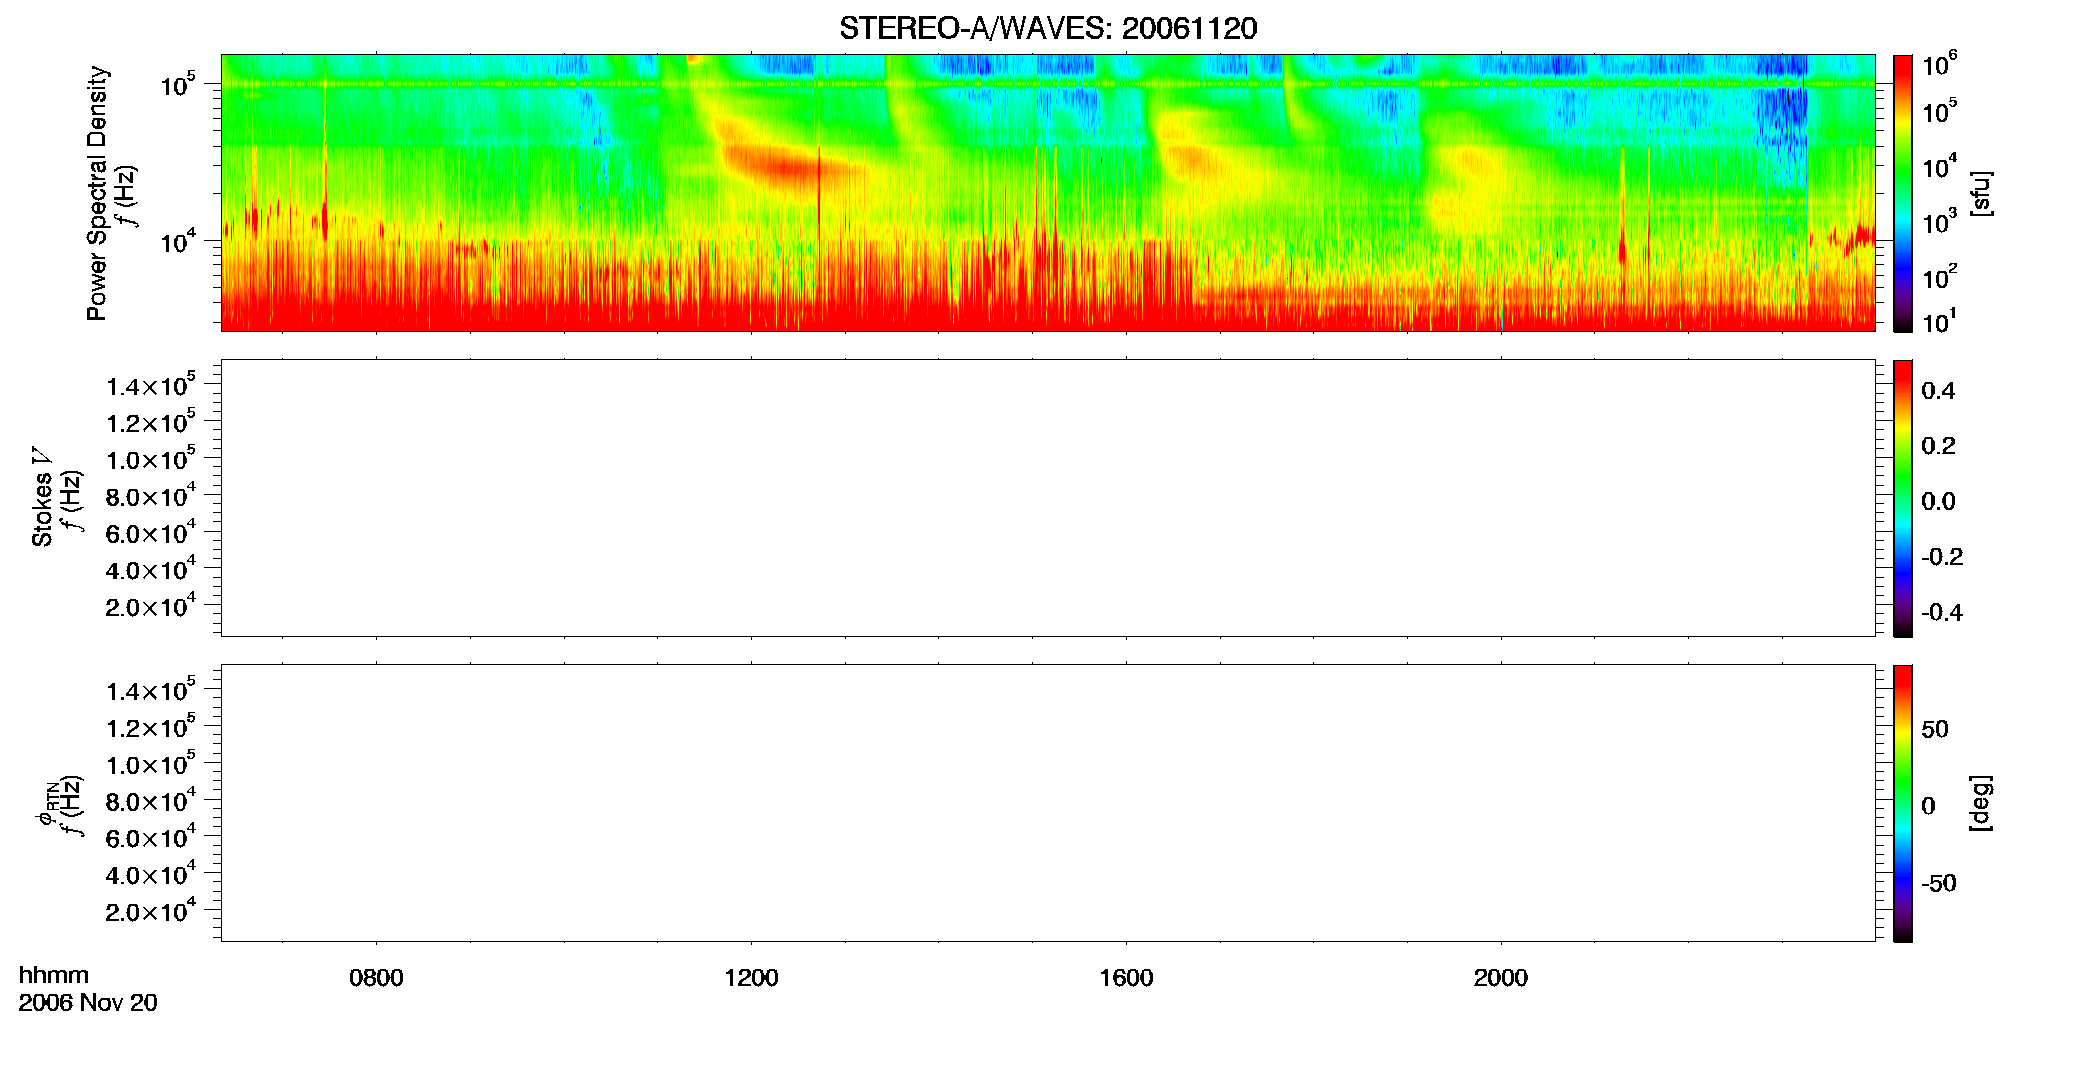Click the 2000 time tick label
The width and height of the screenshot is (2096, 1080).
coord(1500,978)
